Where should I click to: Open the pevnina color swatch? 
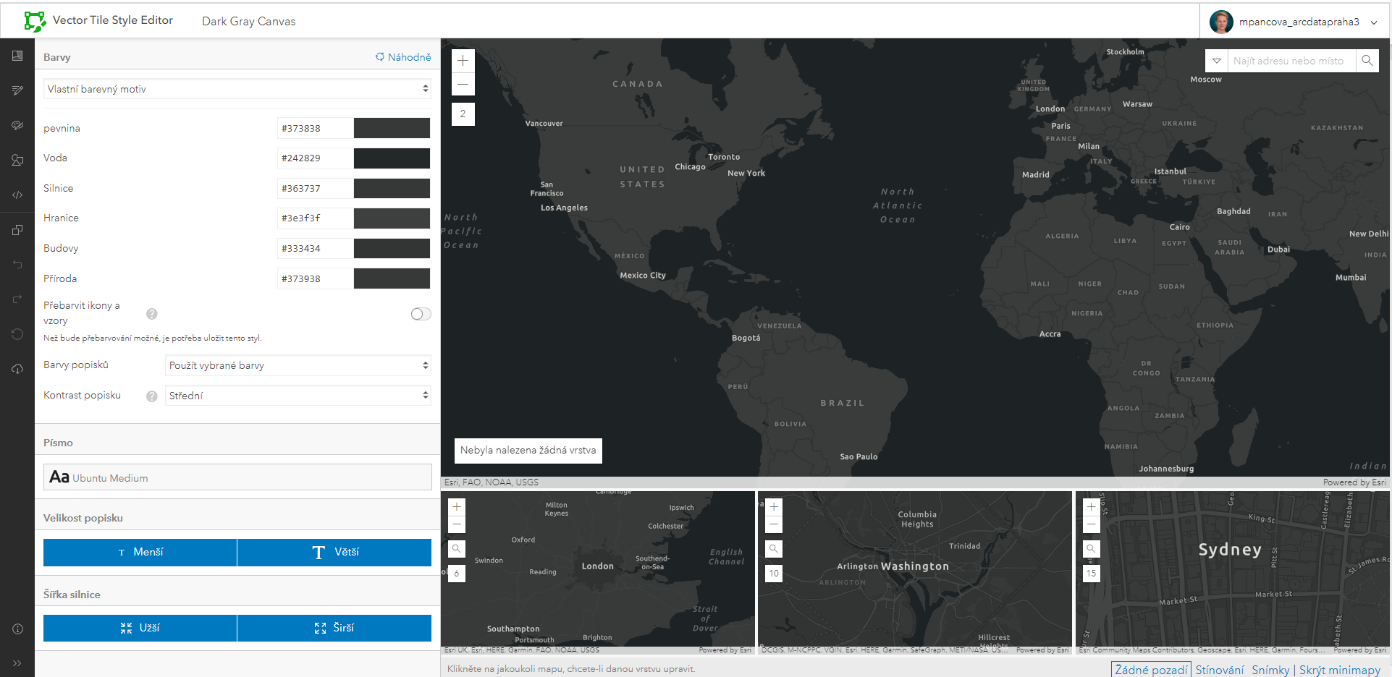pos(392,128)
